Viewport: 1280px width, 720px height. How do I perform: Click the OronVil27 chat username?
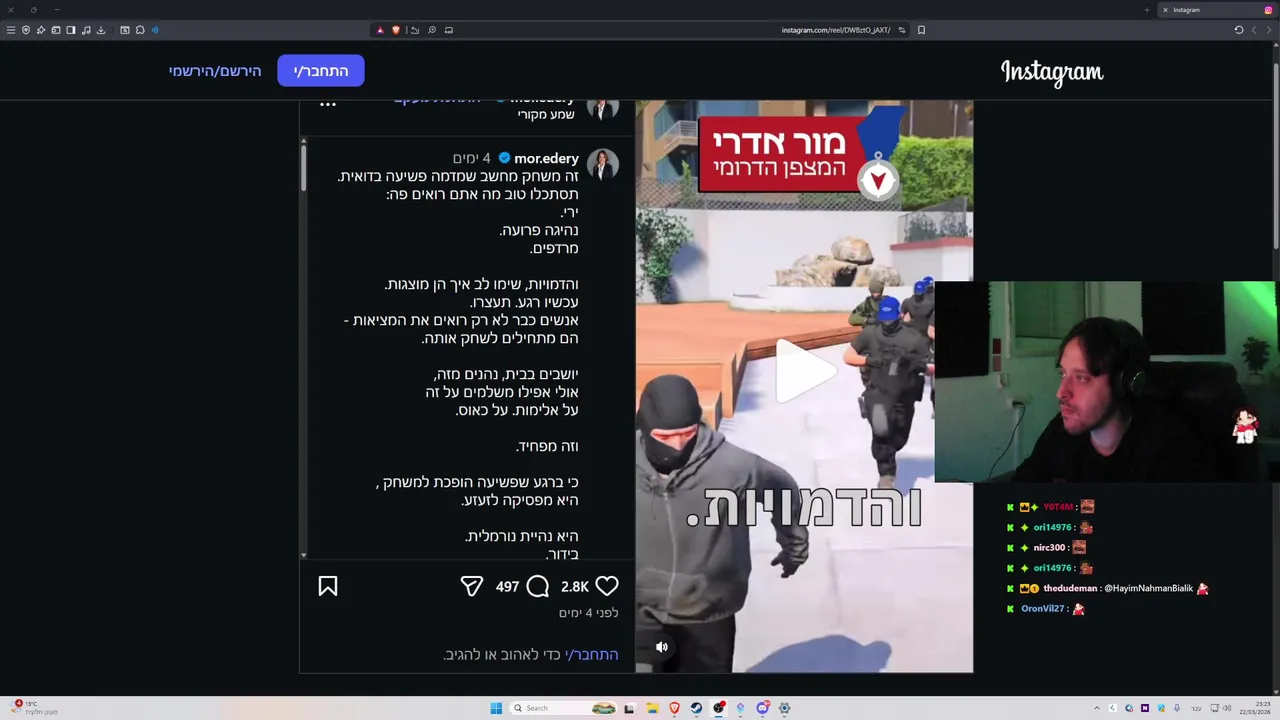click(x=1042, y=608)
